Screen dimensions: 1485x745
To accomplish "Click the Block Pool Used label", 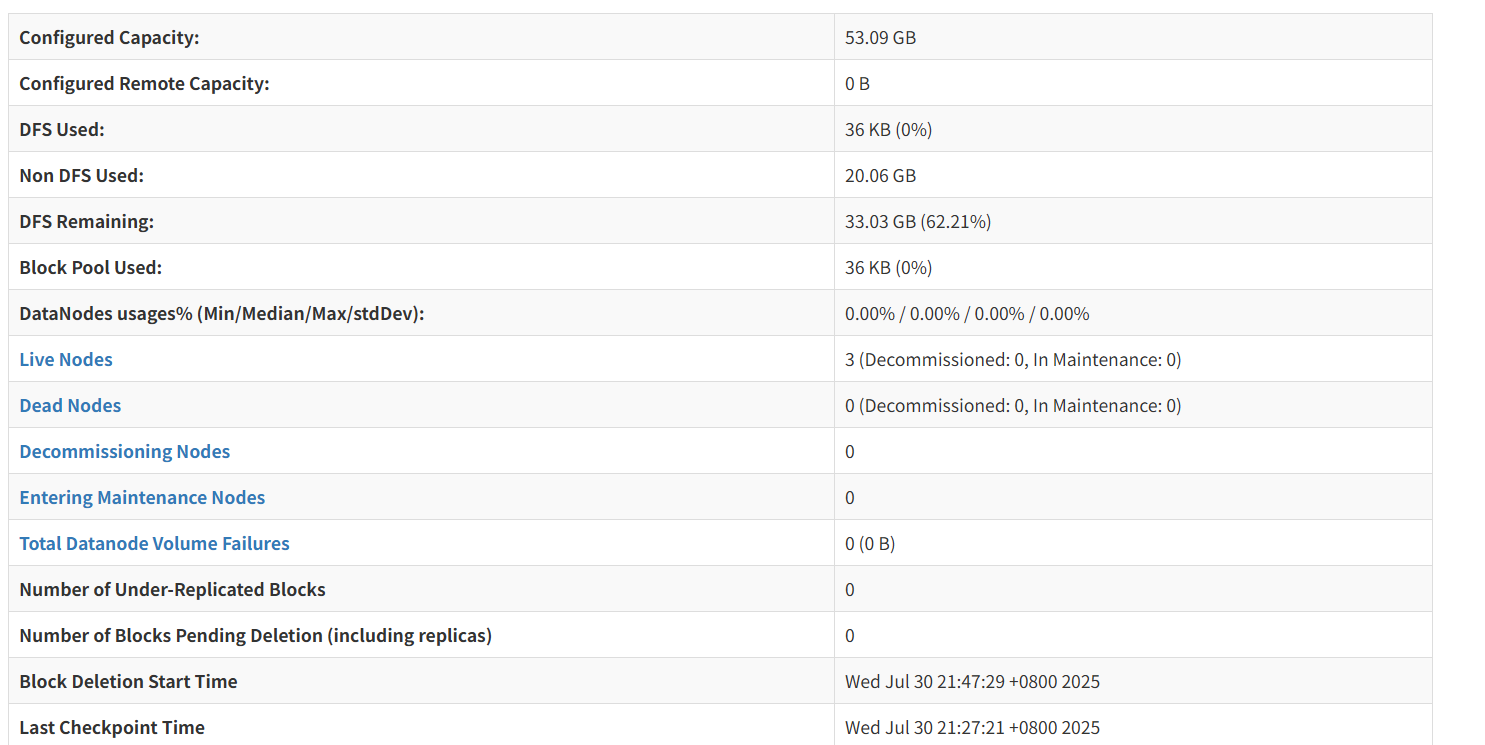I will click(90, 268).
